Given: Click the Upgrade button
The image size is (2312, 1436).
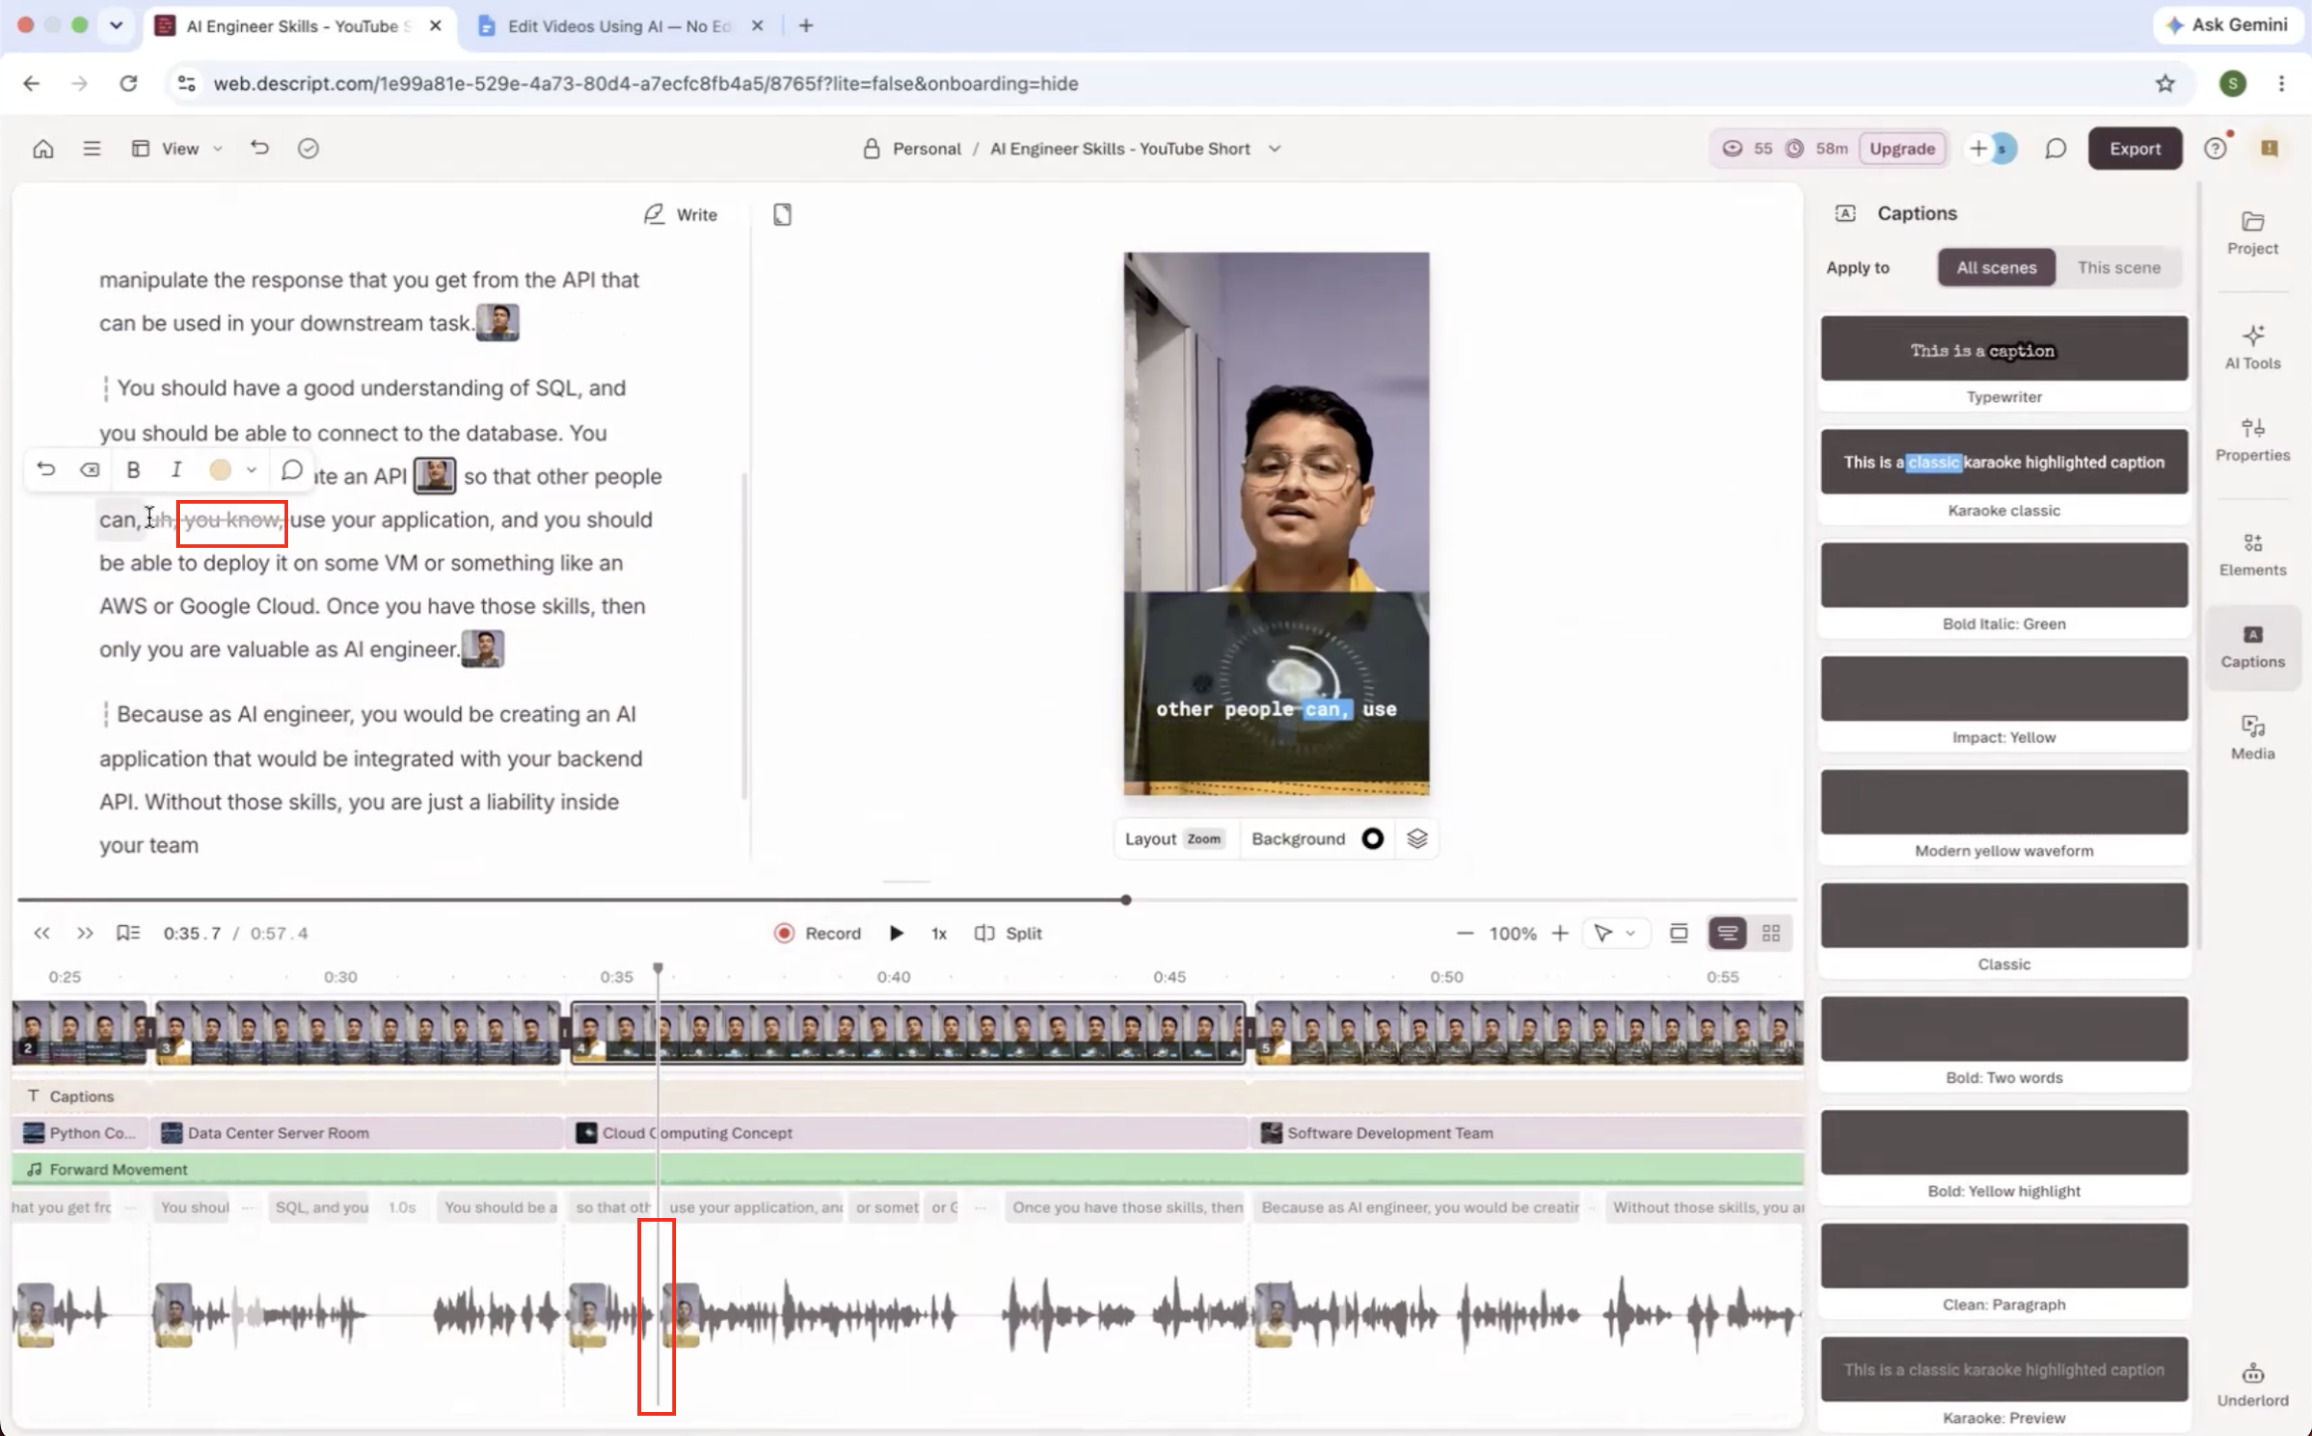Looking at the screenshot, I should pos(1901,149).
